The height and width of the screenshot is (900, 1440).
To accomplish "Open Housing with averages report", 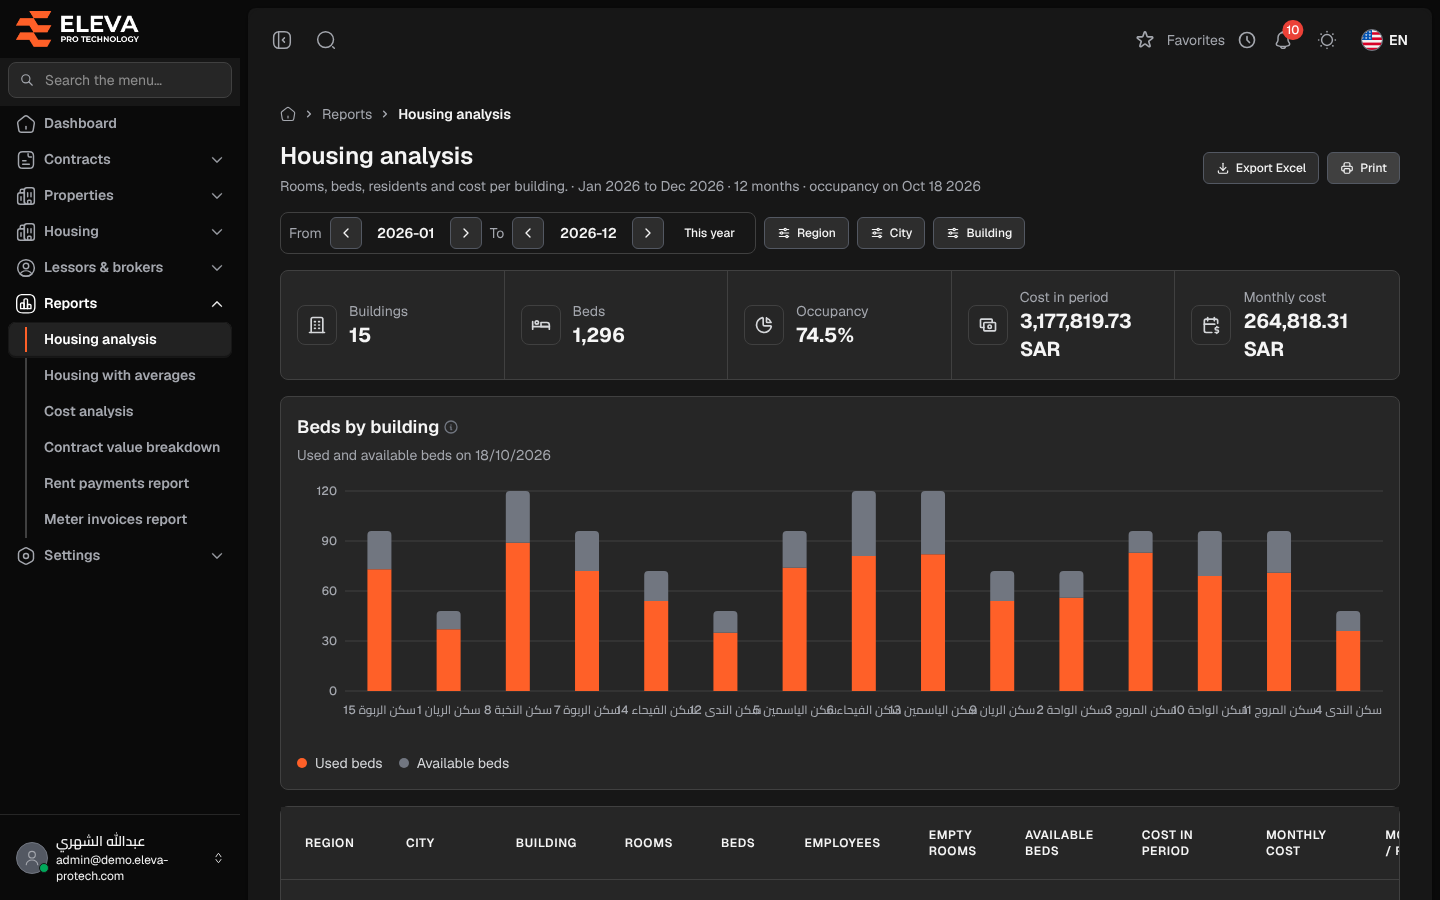I will 120,375.
